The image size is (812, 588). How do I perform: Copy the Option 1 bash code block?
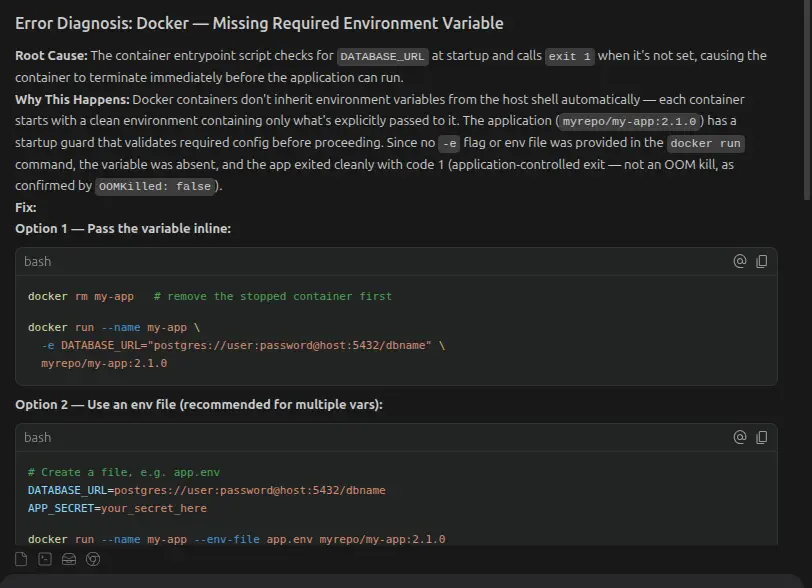761,262
